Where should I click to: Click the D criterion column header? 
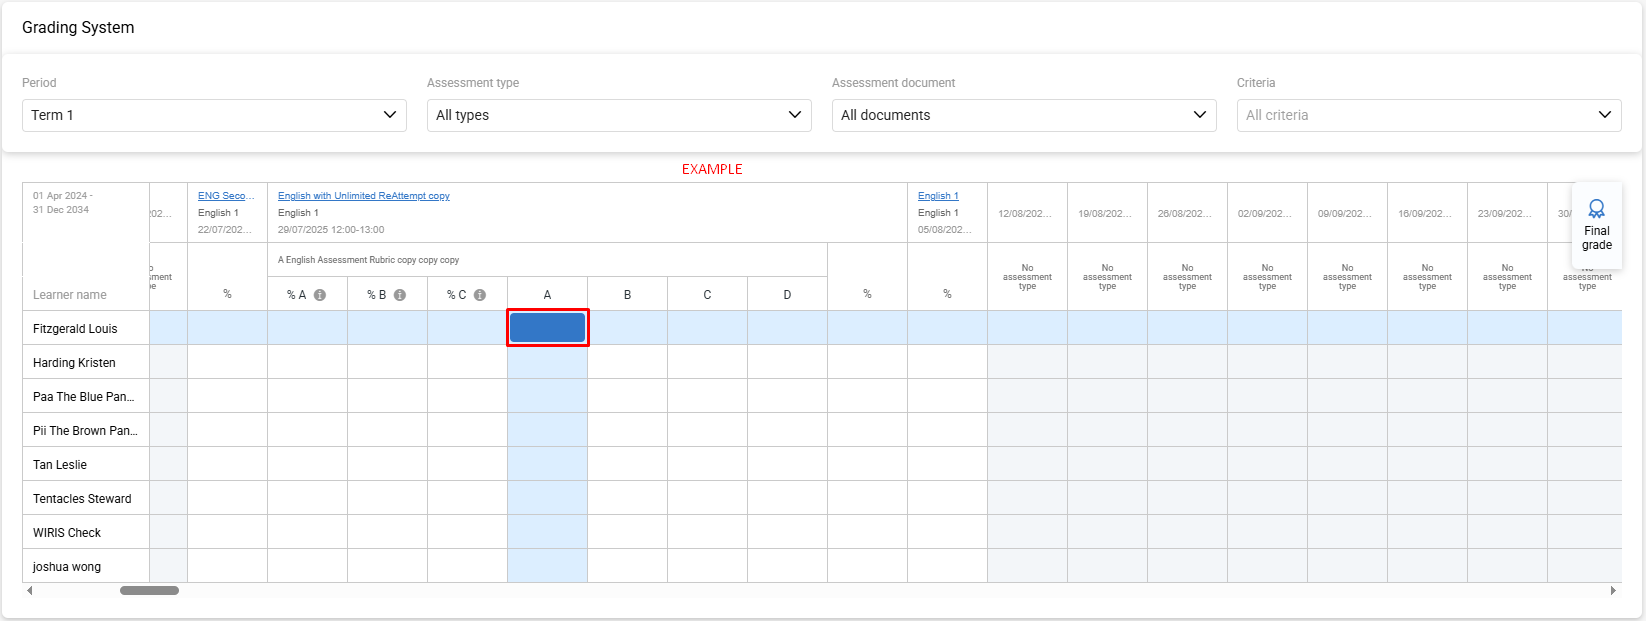(787, 295)
